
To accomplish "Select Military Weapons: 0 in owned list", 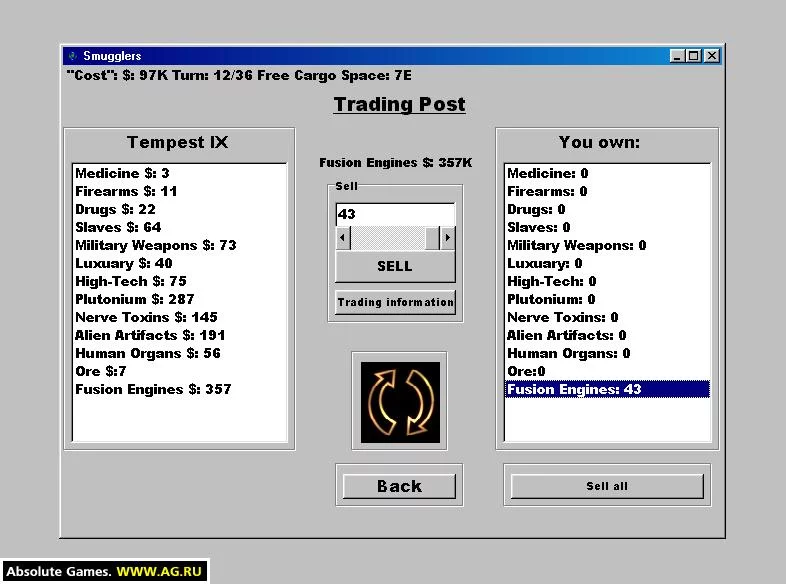I will (577, 245).
